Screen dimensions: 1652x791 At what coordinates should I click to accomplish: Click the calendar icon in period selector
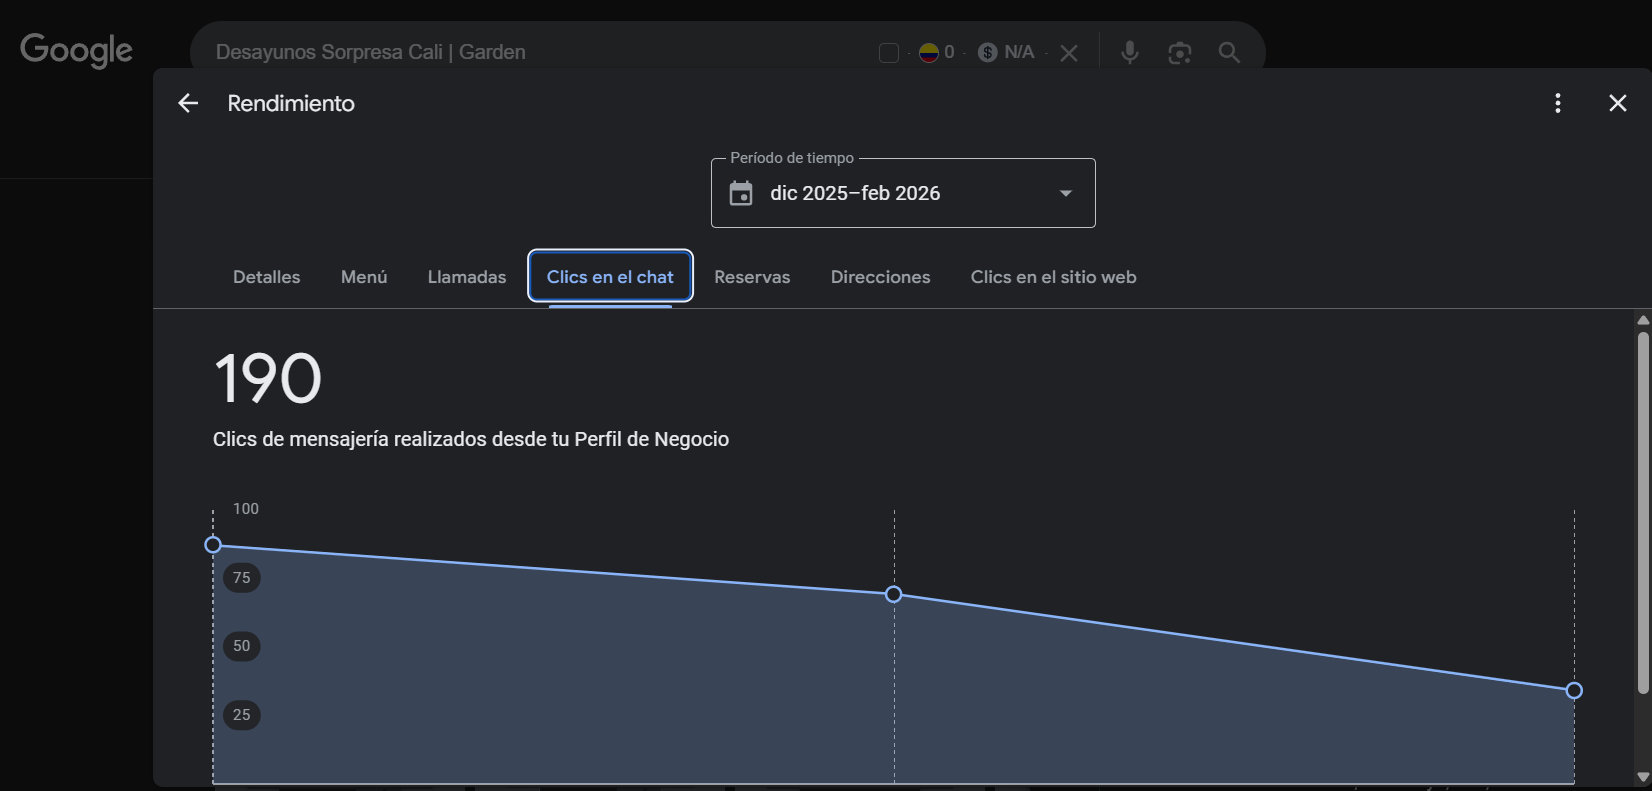[741, 193]
